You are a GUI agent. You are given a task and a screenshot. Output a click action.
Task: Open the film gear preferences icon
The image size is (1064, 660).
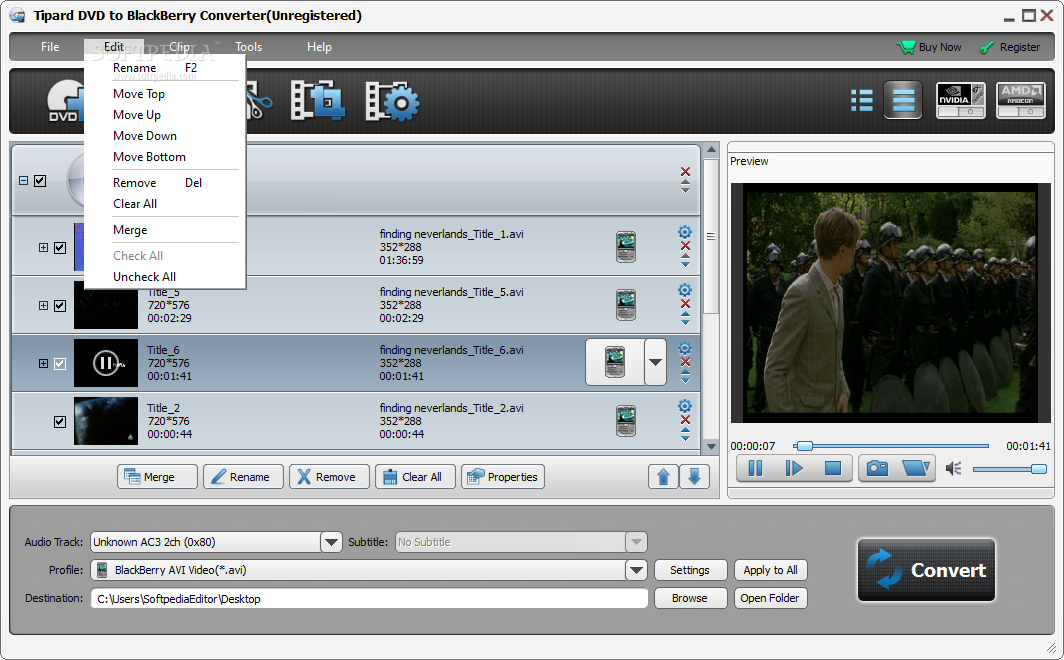click(x=392, y=102)
